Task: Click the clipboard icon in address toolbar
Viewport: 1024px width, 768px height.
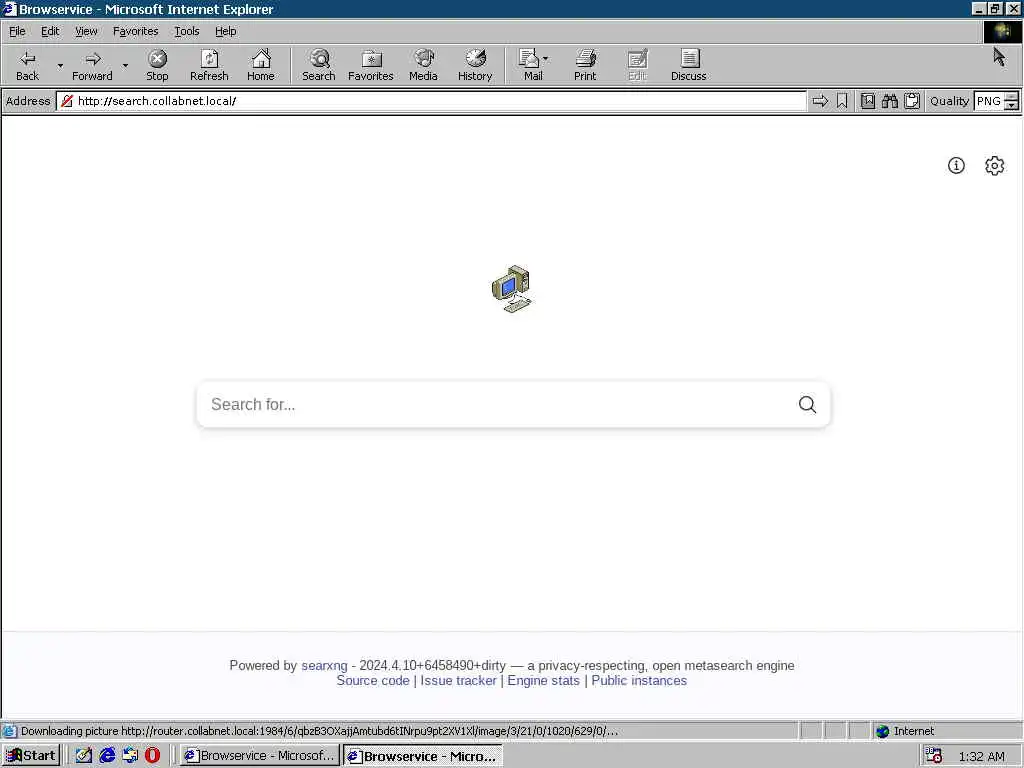Action: tap(912, 101)
